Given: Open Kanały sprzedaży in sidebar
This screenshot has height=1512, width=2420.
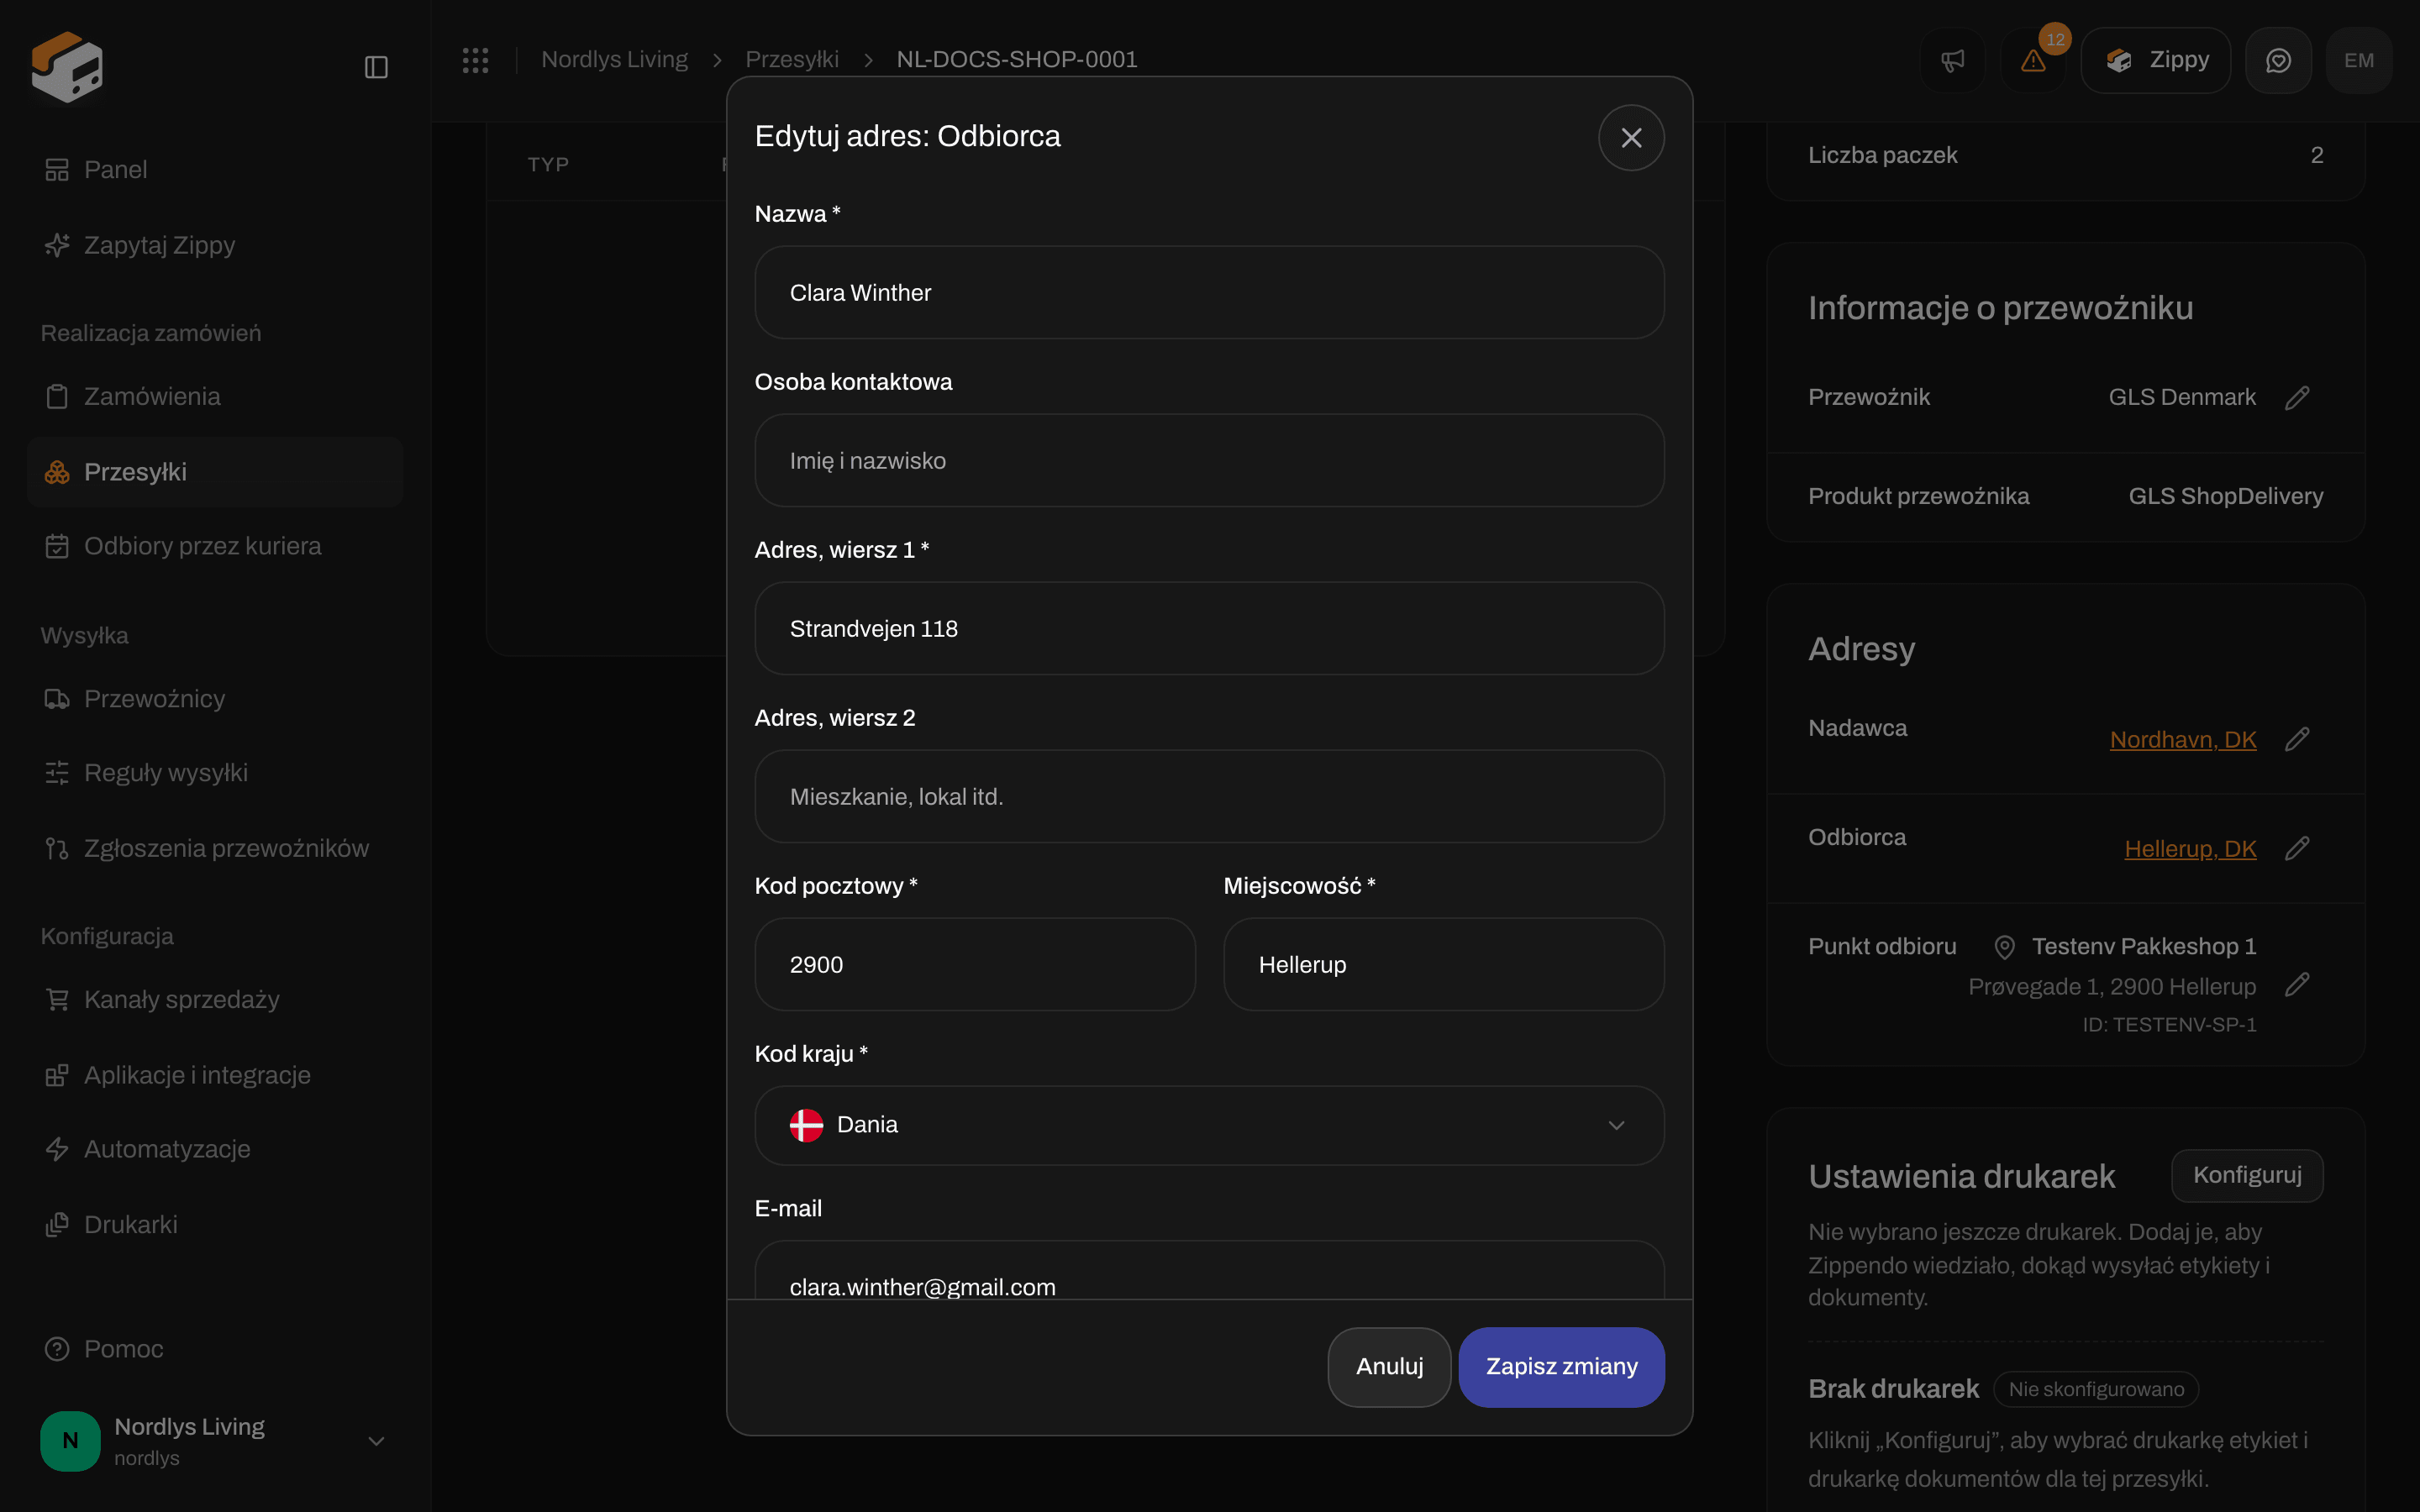Looking at the screenshot, I should coord(214,999).
